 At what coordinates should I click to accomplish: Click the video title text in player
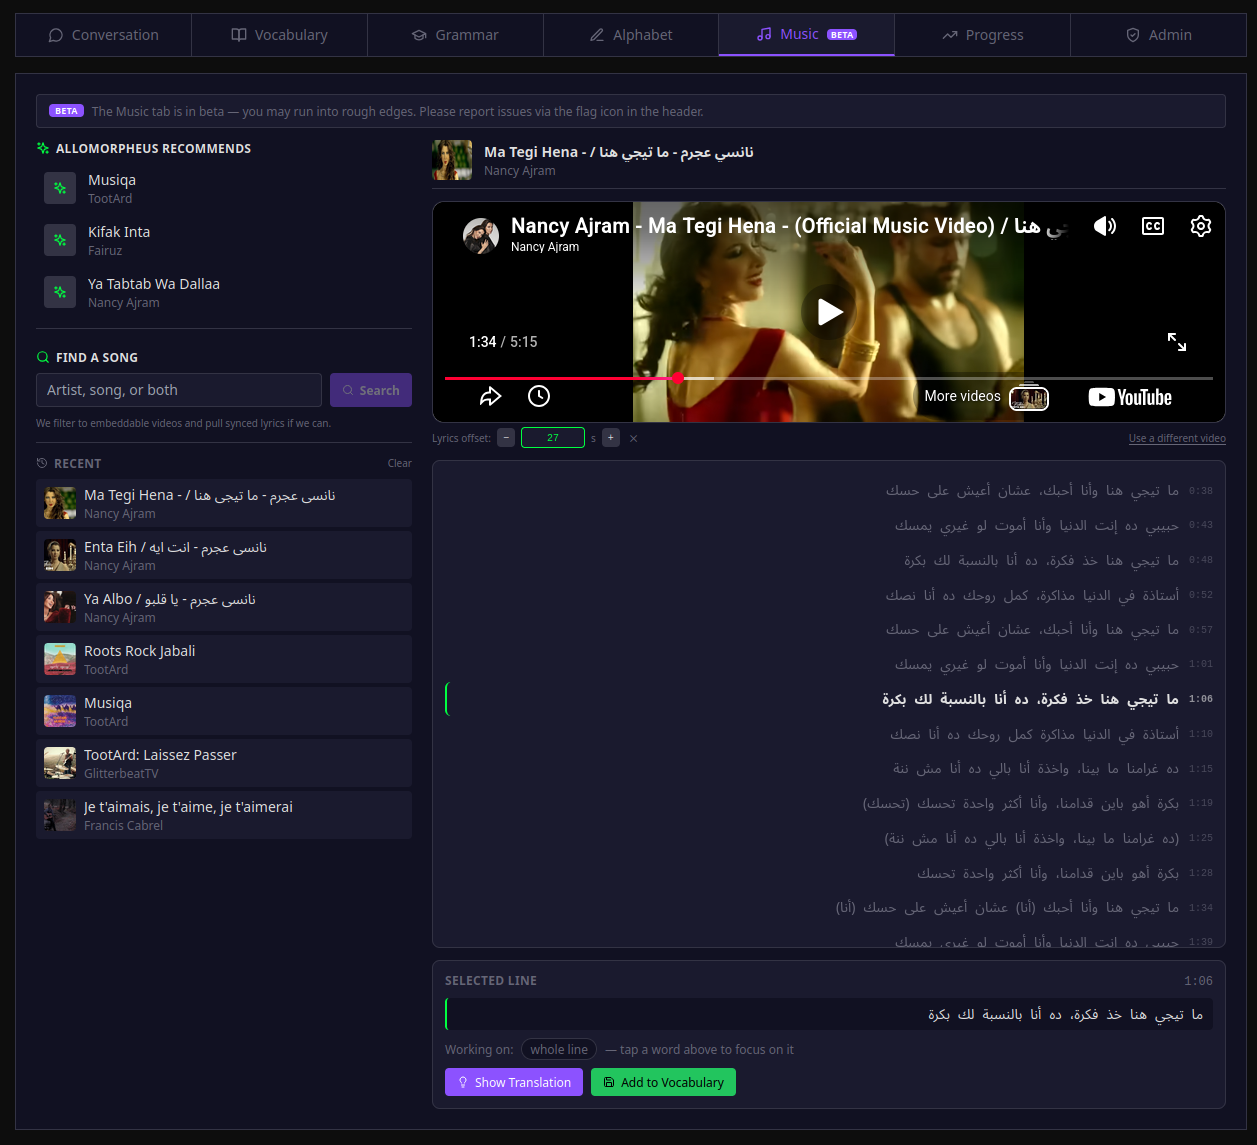point(789,226)
